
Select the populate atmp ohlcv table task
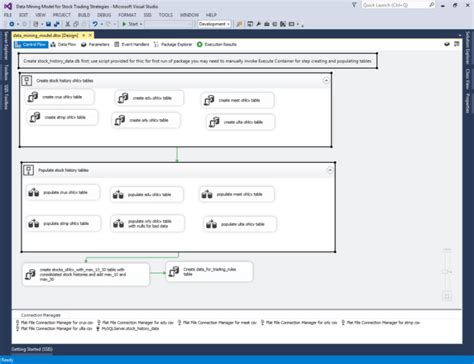[x=63, y=223]
